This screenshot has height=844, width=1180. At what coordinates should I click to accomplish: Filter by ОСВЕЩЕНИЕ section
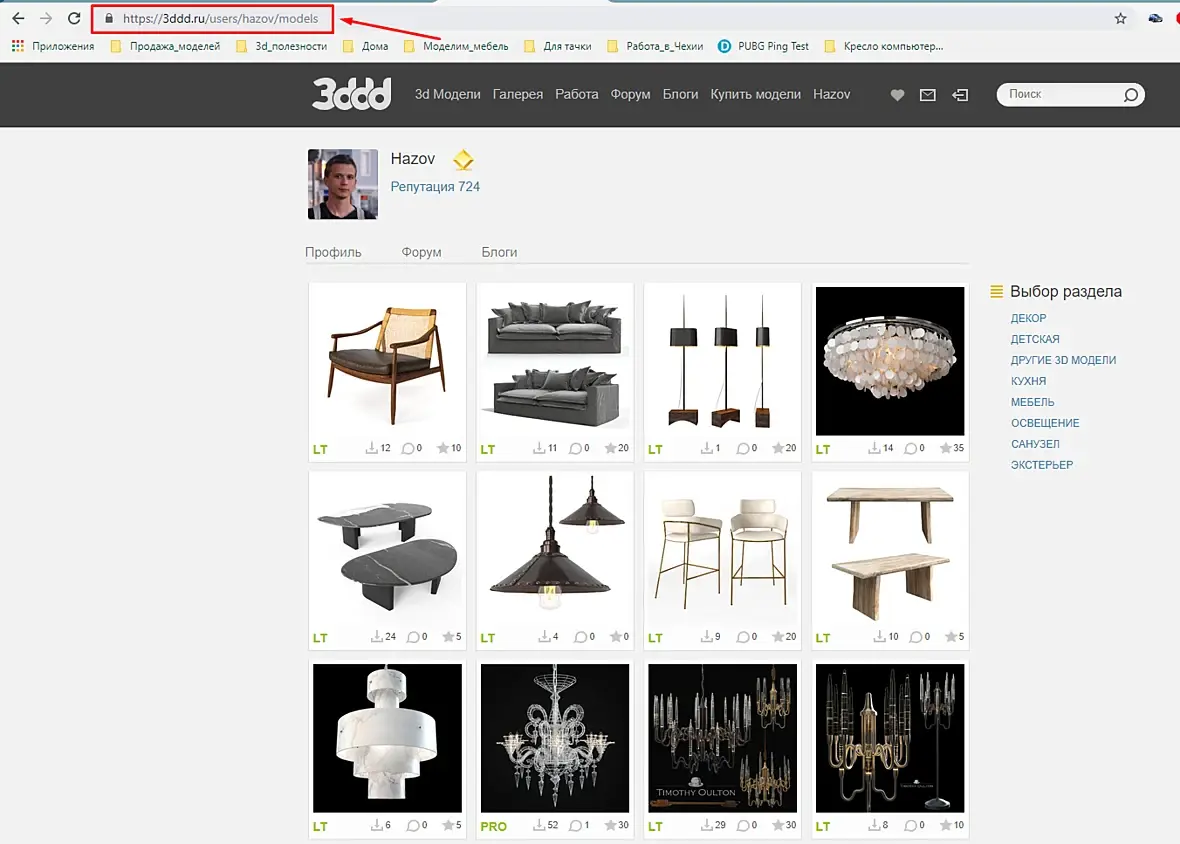point(1045,424)
